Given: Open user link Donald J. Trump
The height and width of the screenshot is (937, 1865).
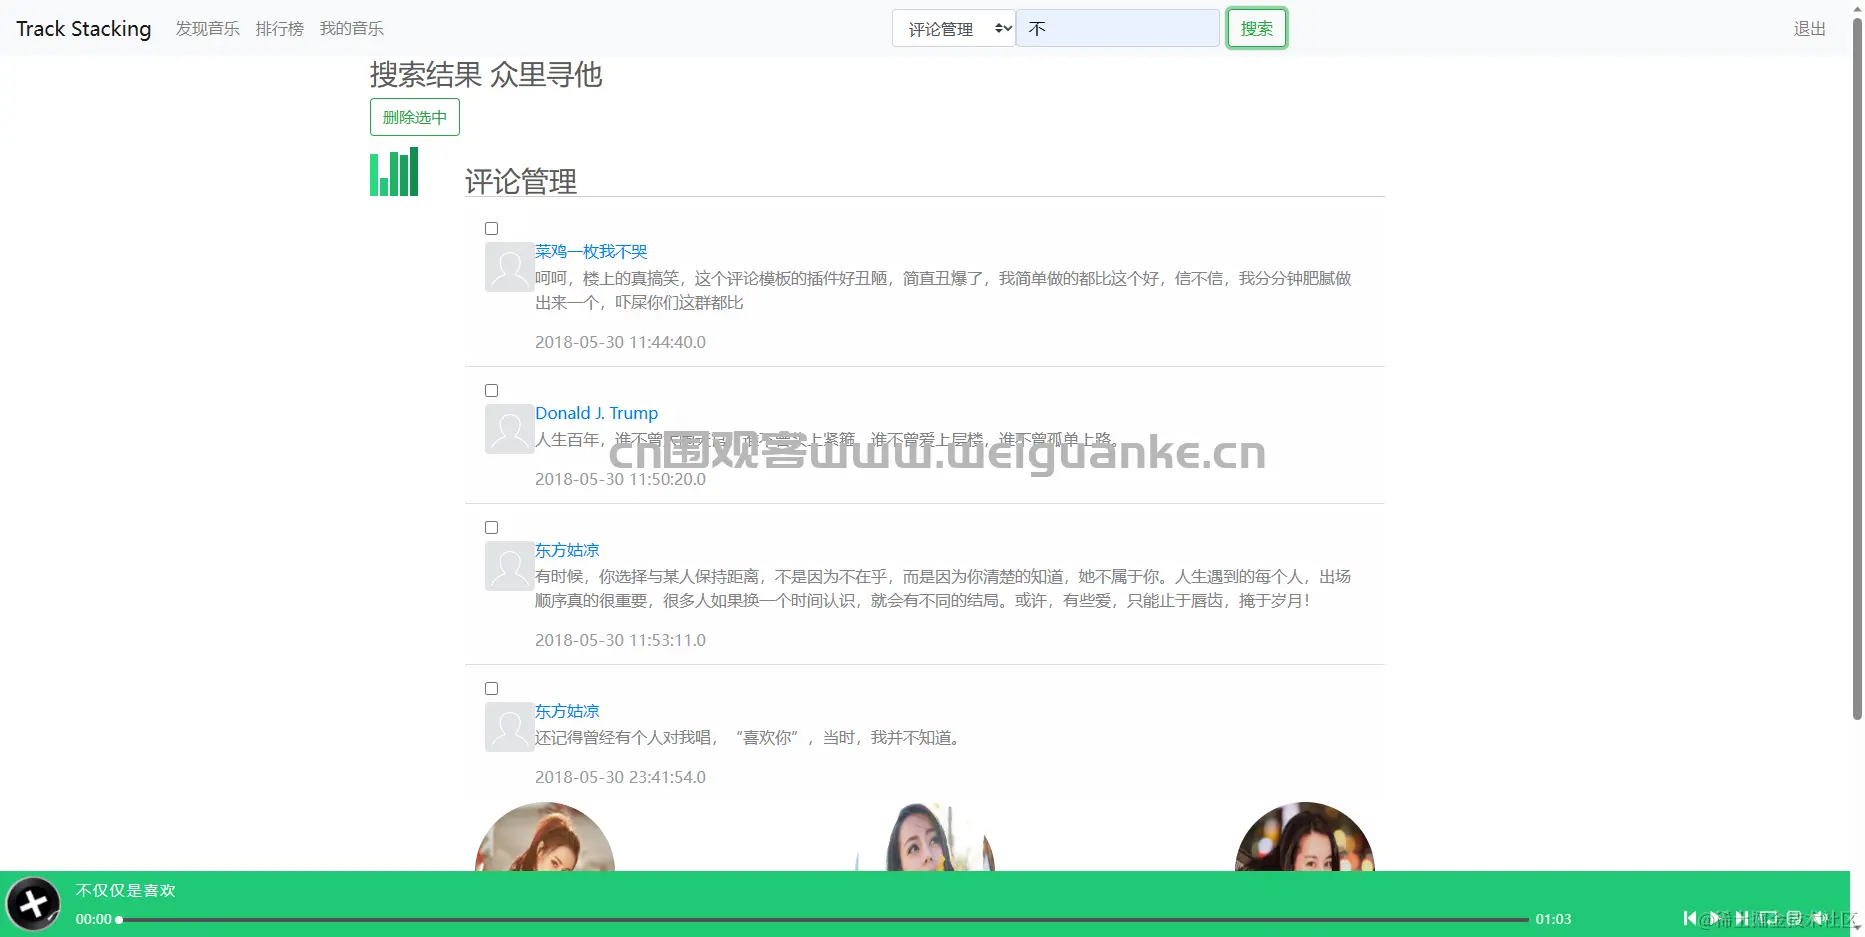Looking at the screenshot, I should click(597, 413).
